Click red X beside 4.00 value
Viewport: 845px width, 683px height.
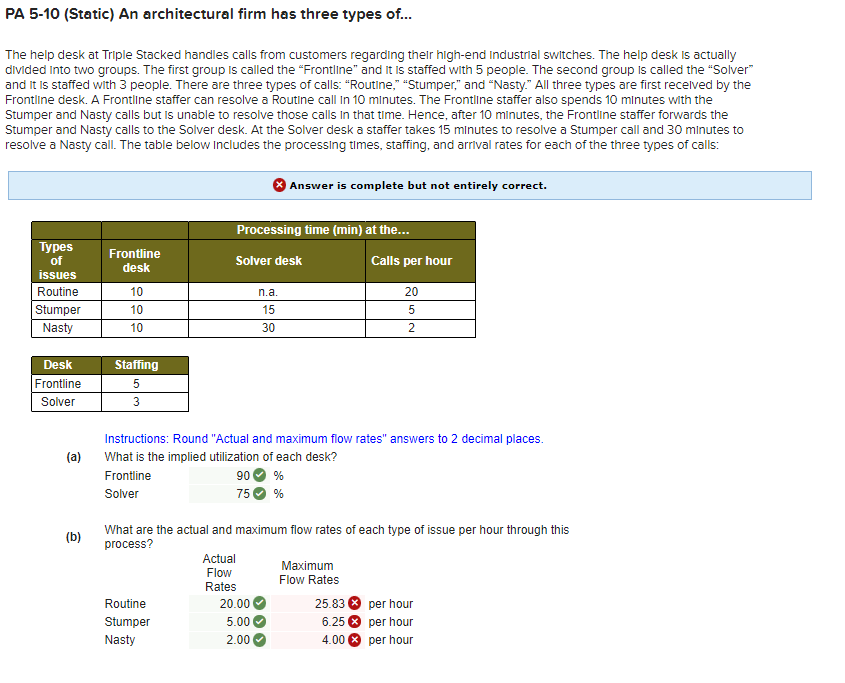[x=354, y=640]
